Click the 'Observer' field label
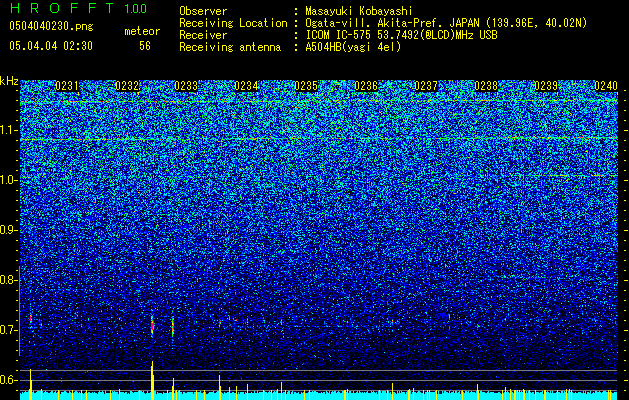 coord(203,11)
